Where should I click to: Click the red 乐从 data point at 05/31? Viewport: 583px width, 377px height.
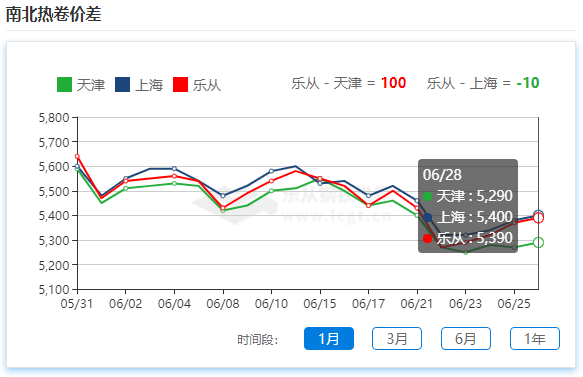[x=77, y=157]
